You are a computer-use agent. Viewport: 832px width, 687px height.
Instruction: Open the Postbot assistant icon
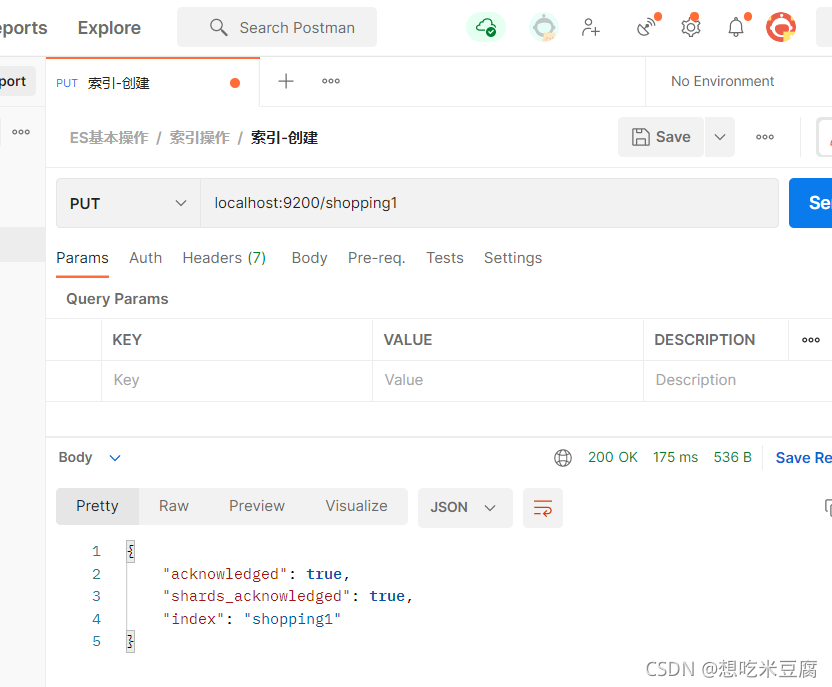pos(544,27)
